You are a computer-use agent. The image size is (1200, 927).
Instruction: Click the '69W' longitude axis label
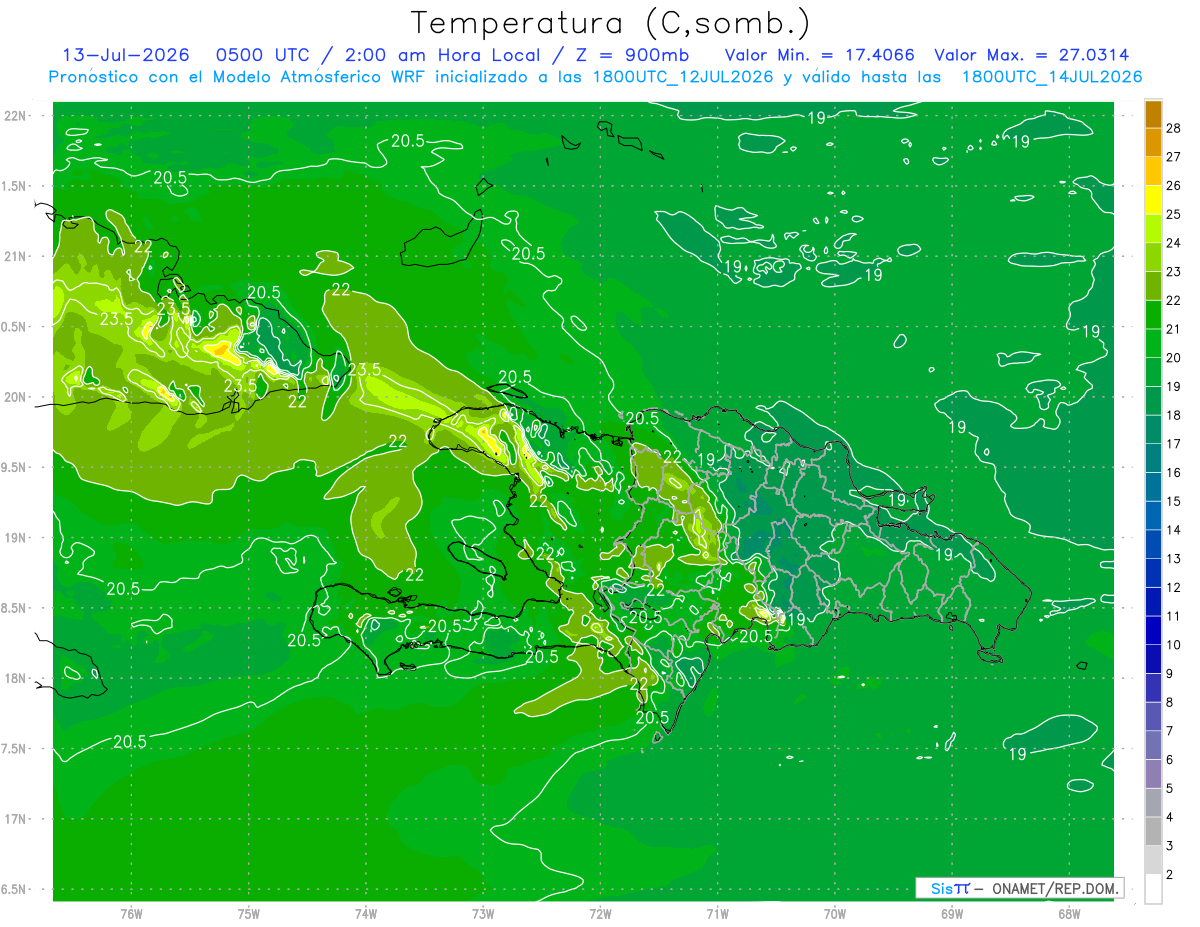tap(952, 913)
